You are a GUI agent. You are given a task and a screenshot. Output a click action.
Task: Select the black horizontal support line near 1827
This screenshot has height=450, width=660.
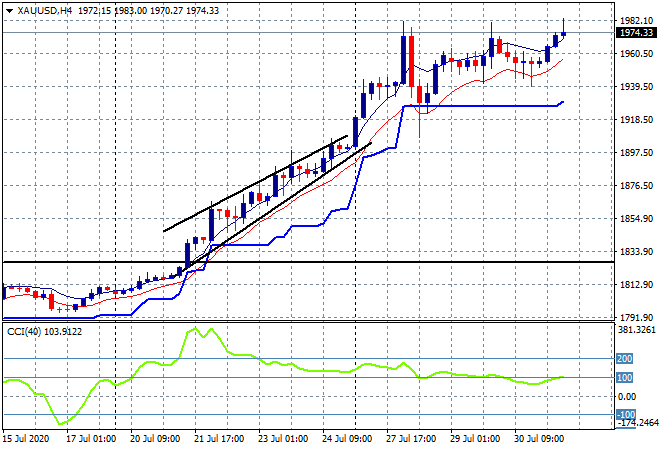coord(308,262)
